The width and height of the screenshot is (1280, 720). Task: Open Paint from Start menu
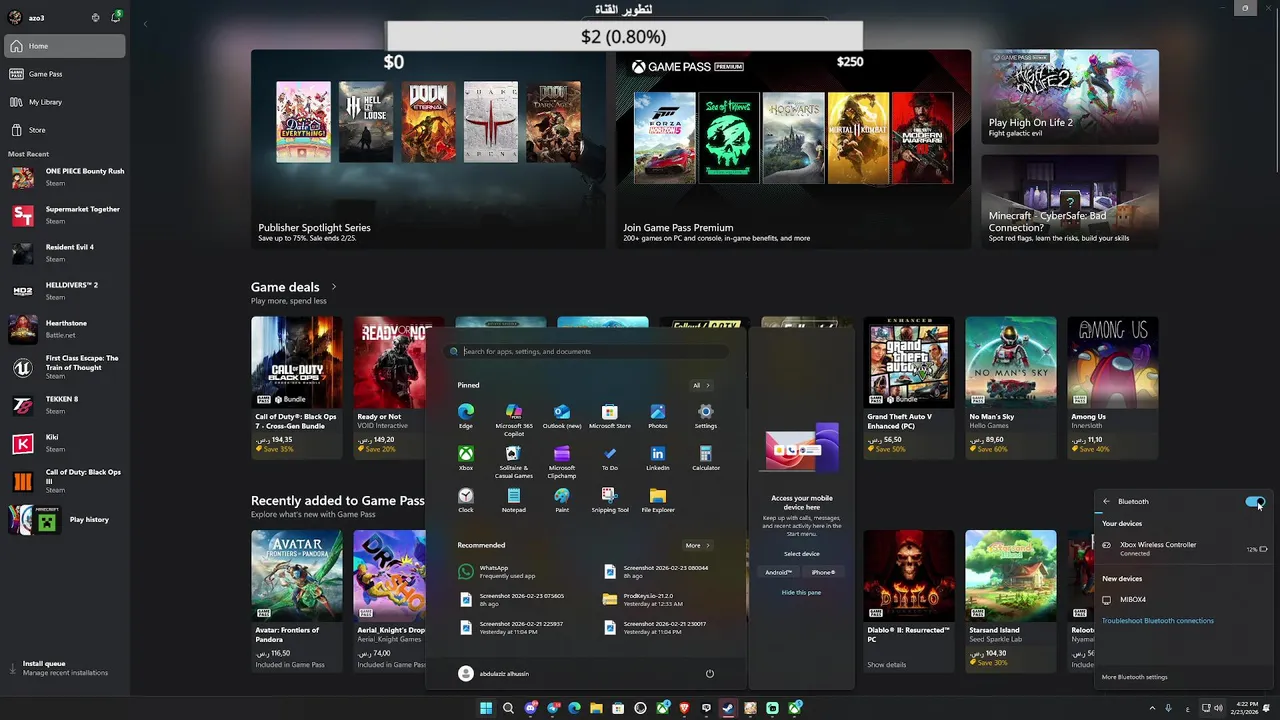coord(562,500)
